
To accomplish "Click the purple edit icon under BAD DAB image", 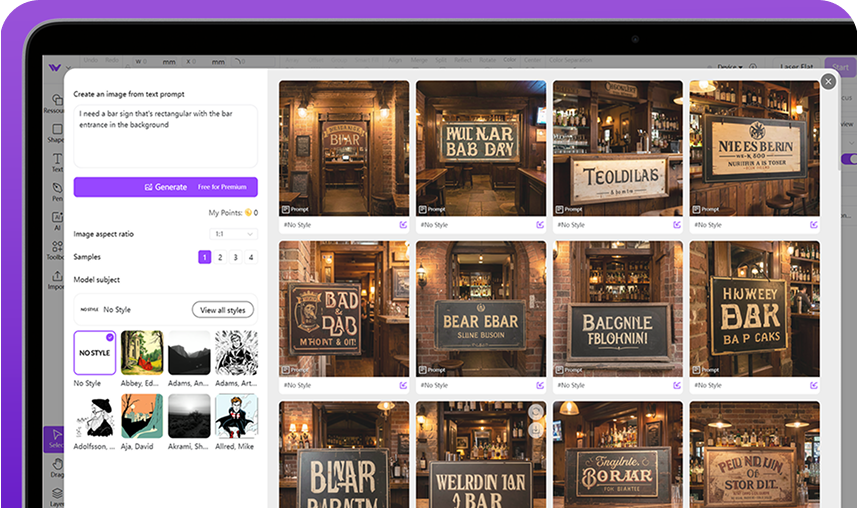I will [x=403, y=385].
